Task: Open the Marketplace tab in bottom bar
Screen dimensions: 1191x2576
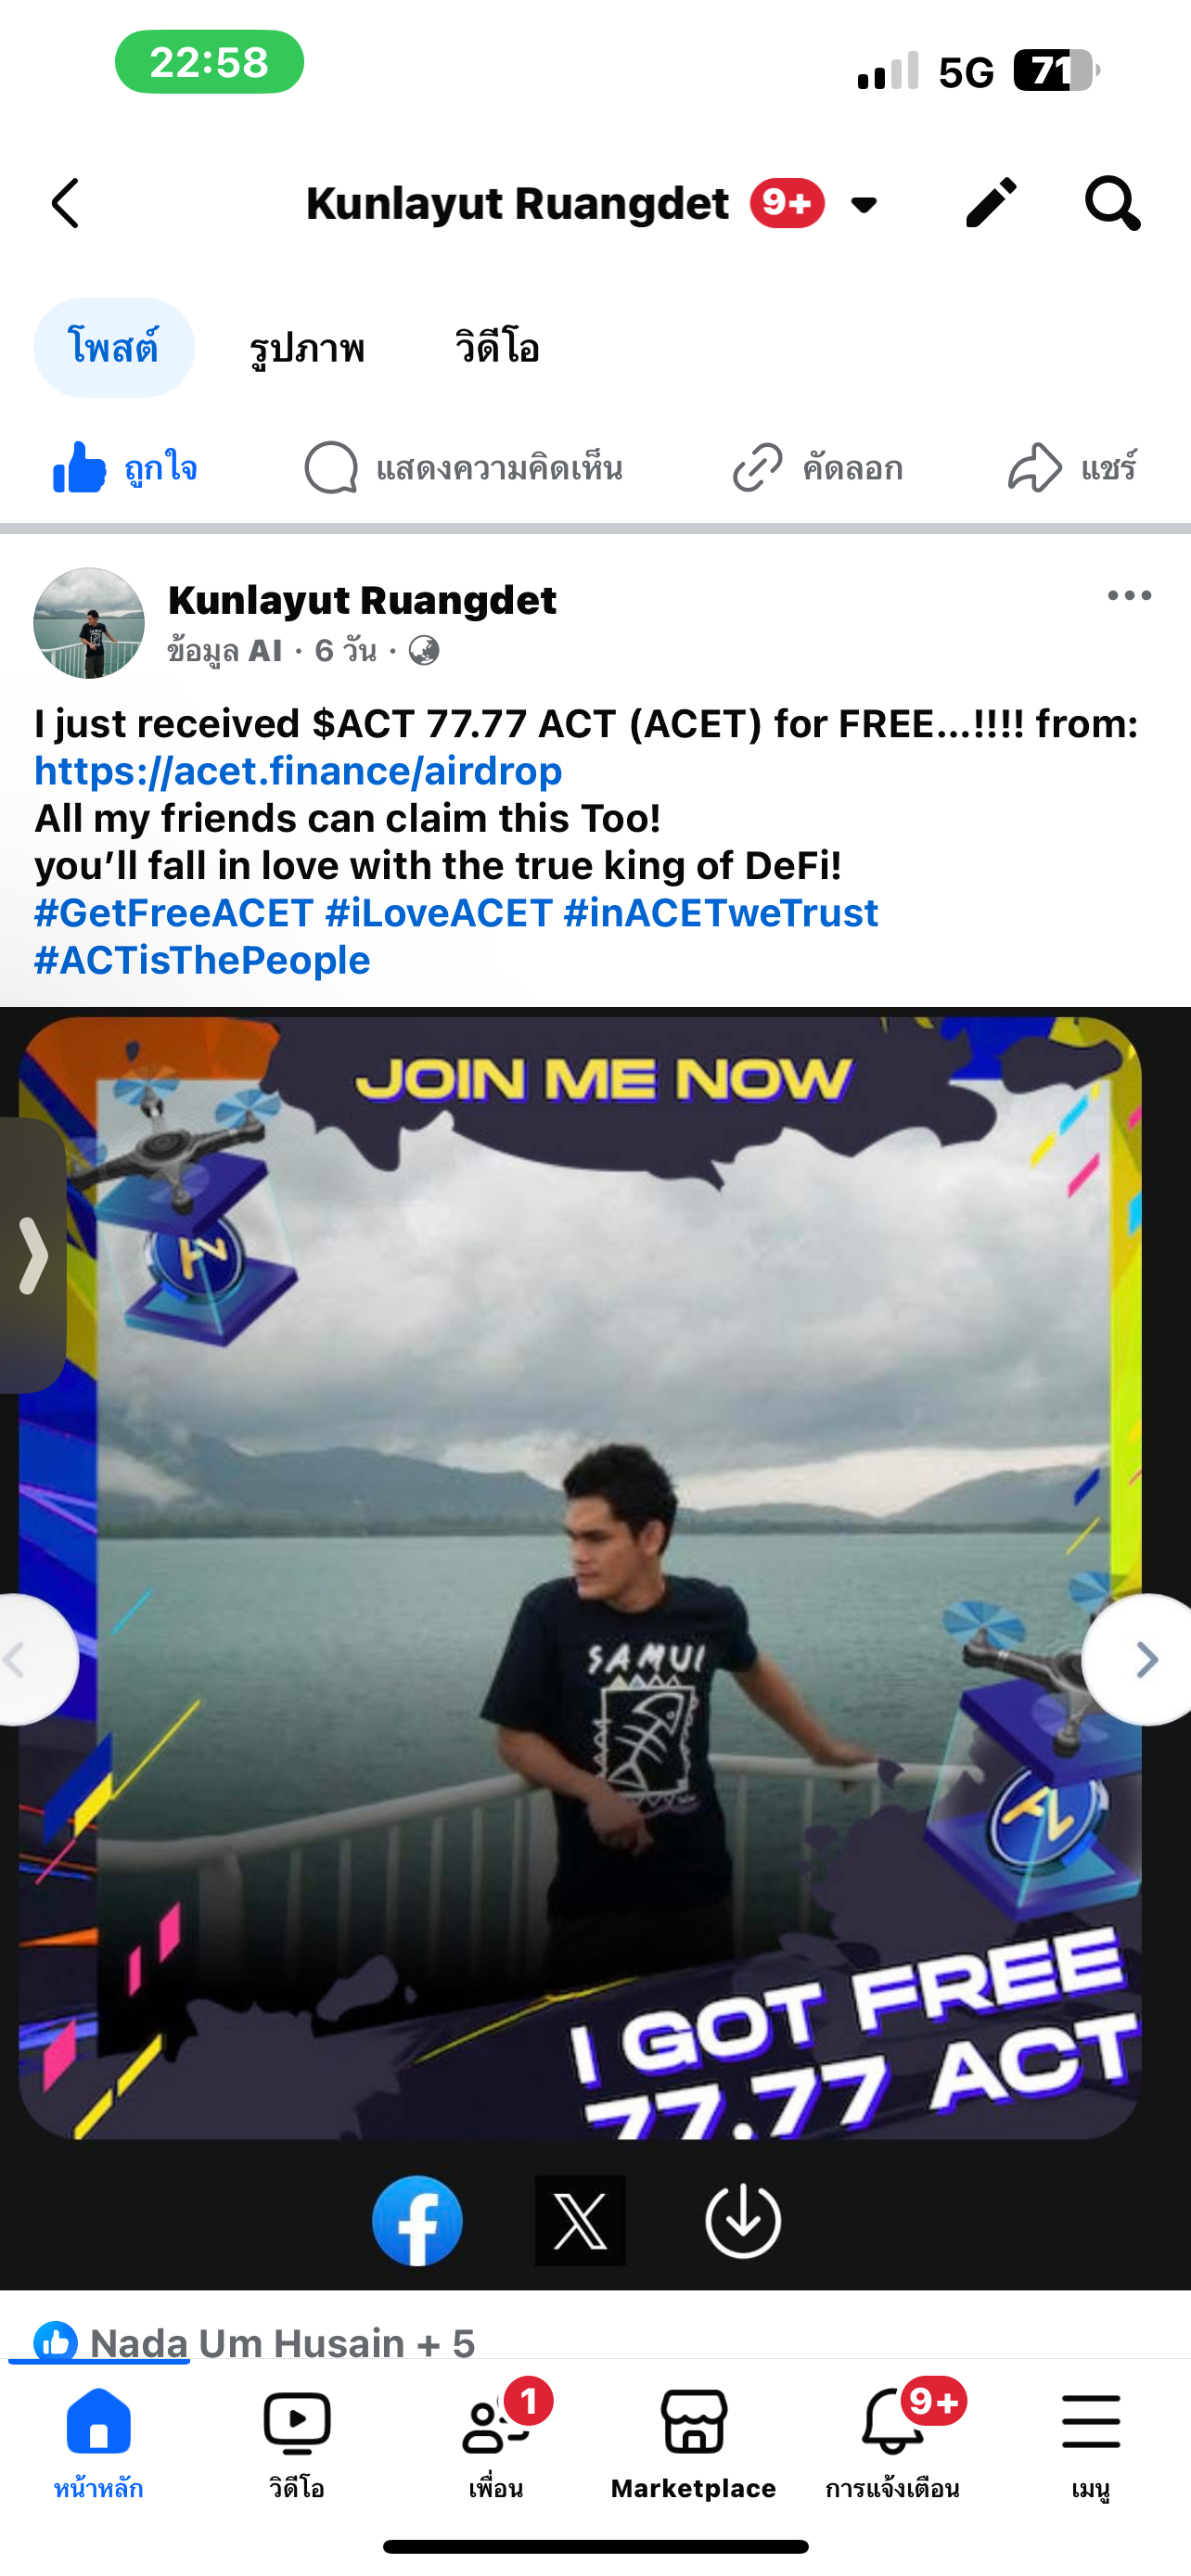Action: tap(694, 2443)
